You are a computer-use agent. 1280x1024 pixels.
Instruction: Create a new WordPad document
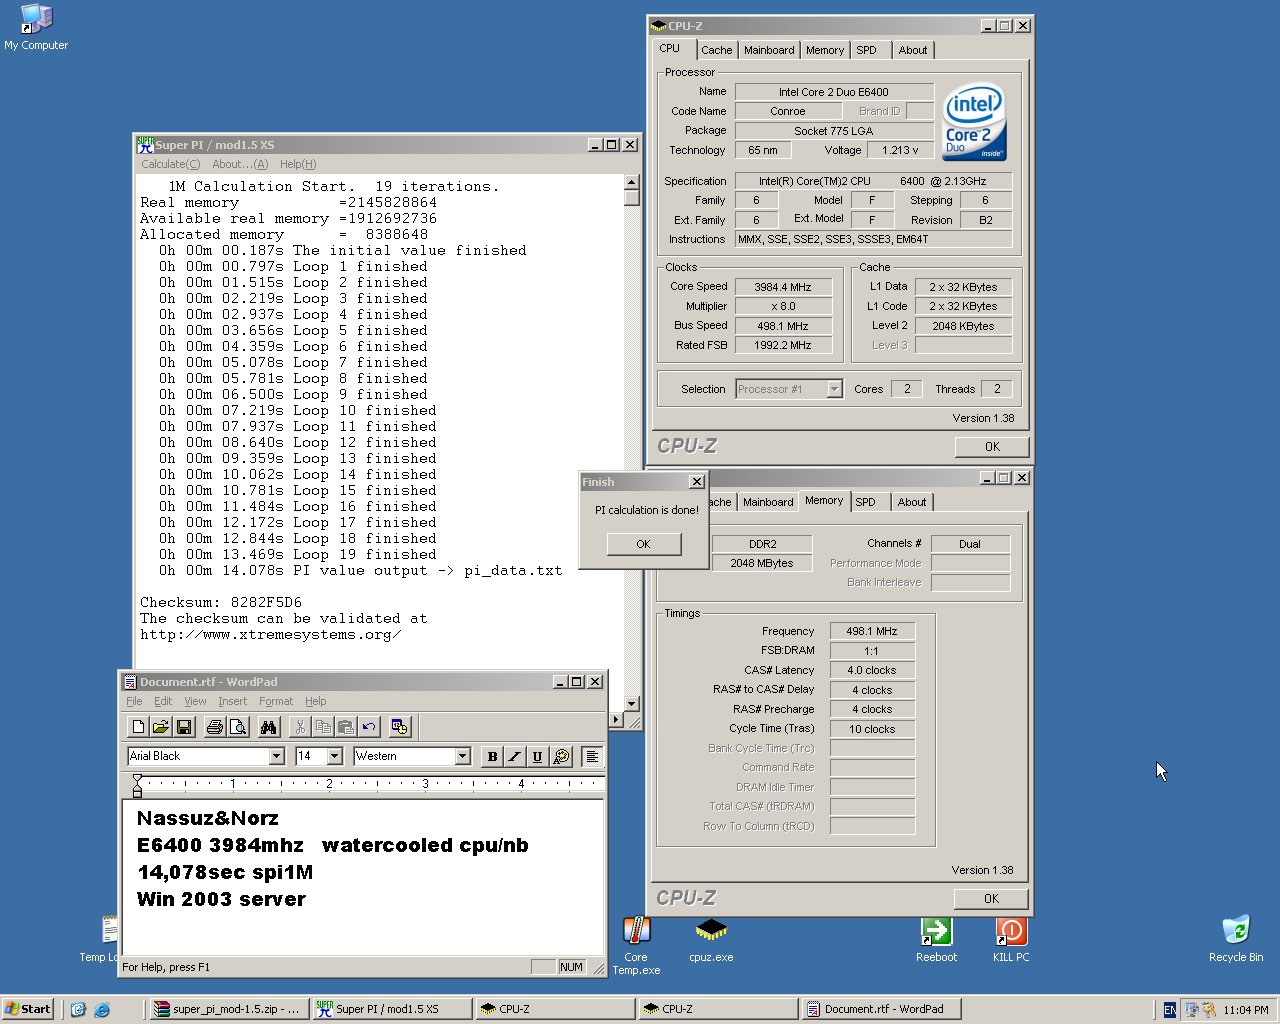tap(138, 727)
